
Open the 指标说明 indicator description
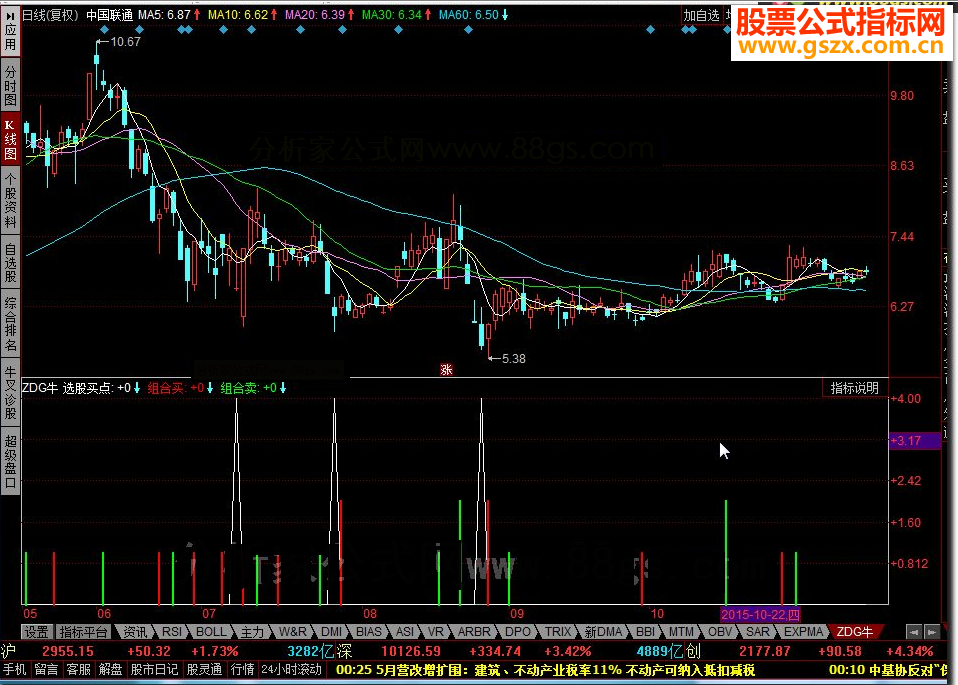[x=854, y=388]
